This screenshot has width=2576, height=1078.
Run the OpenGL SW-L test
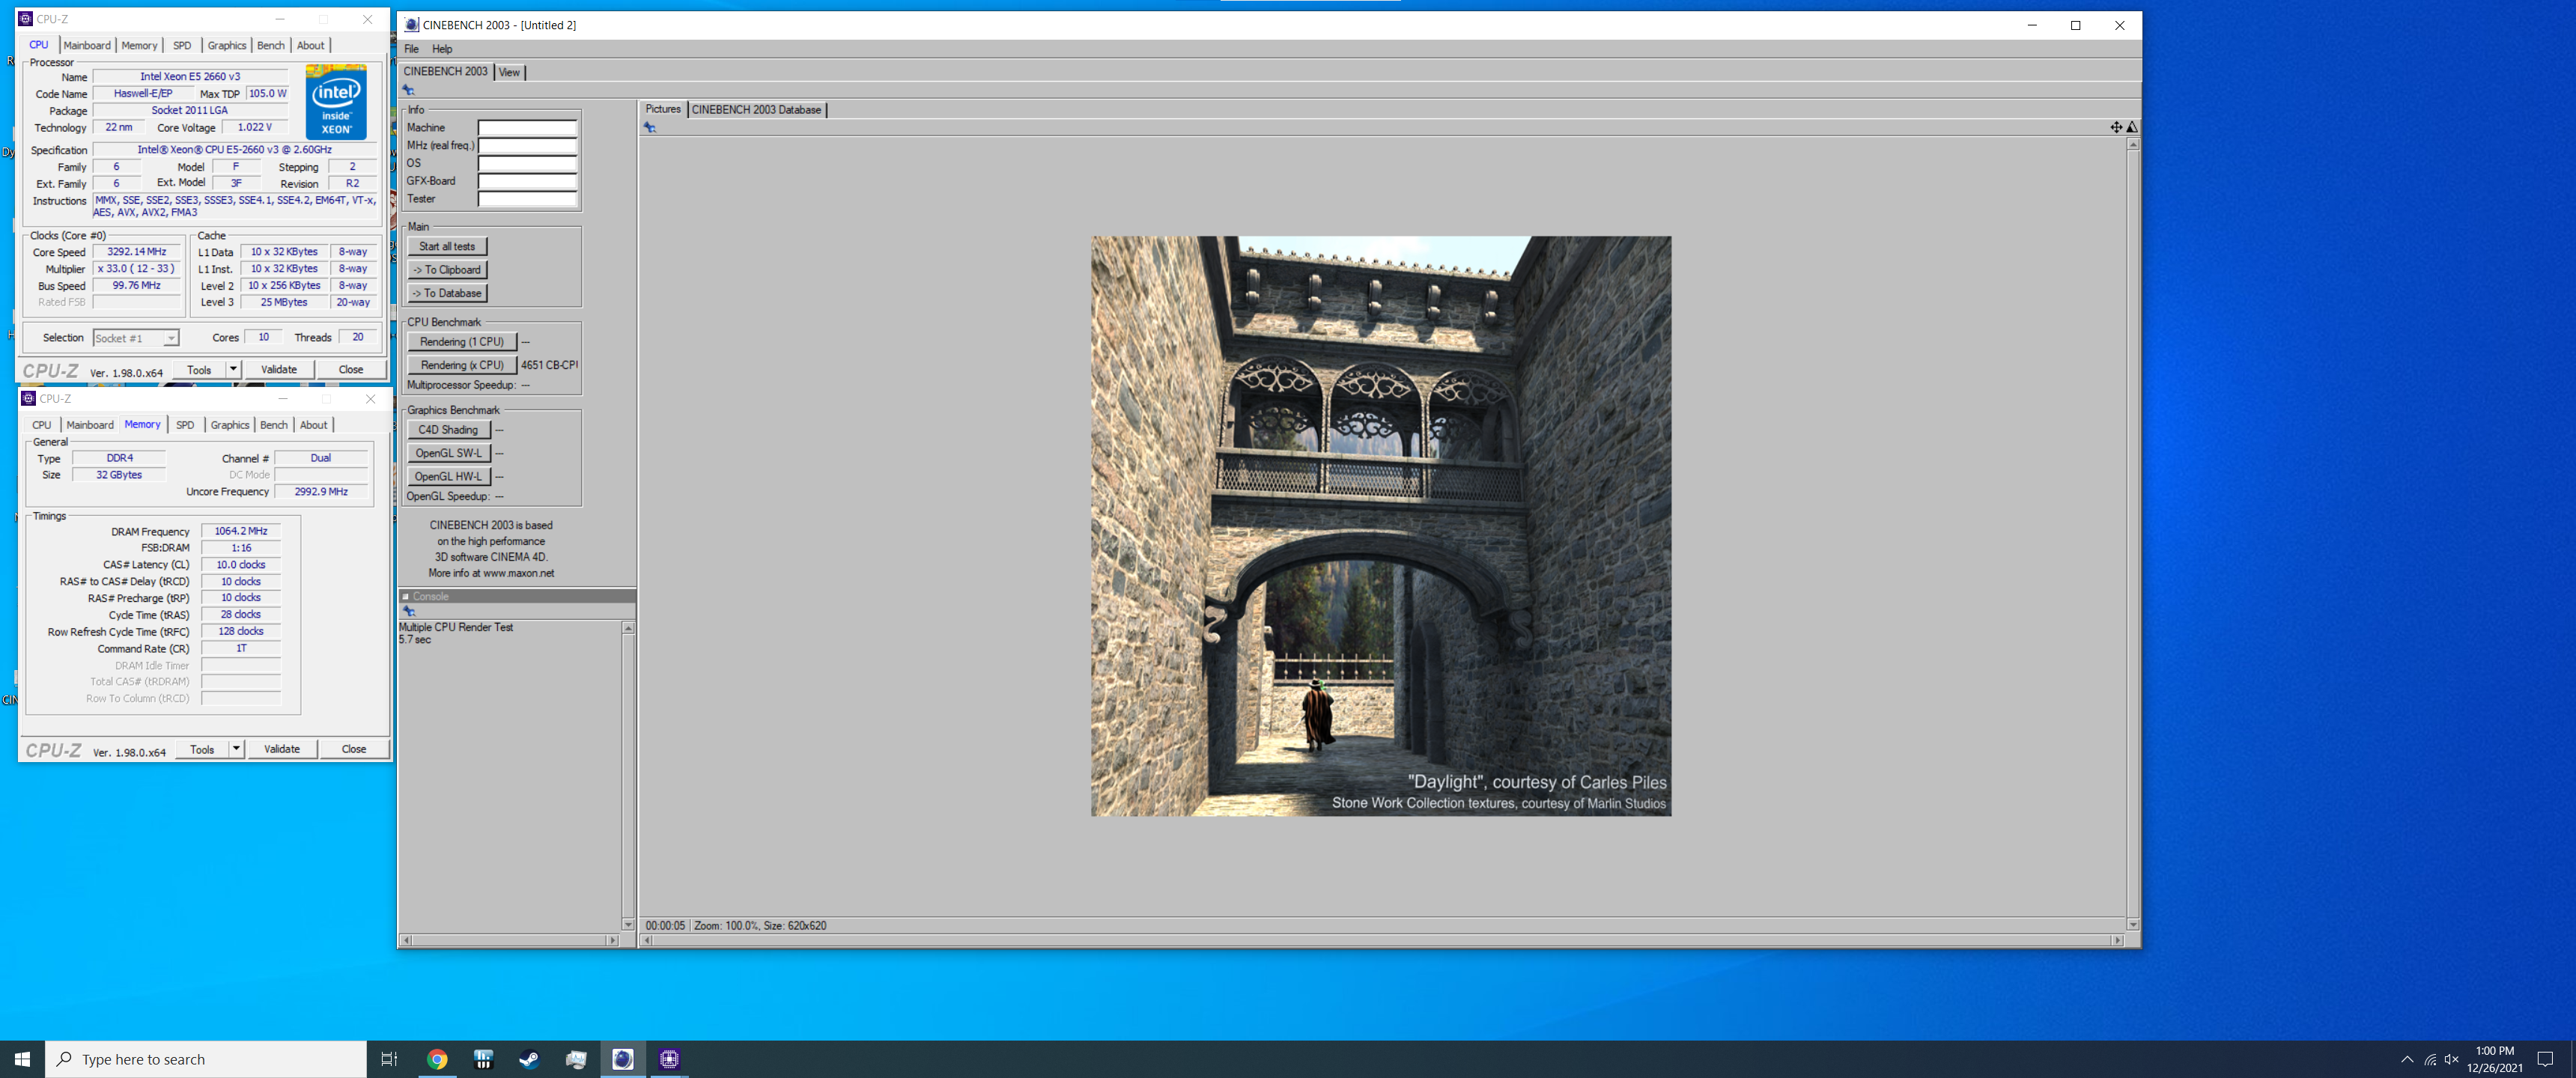click(448, 453)
